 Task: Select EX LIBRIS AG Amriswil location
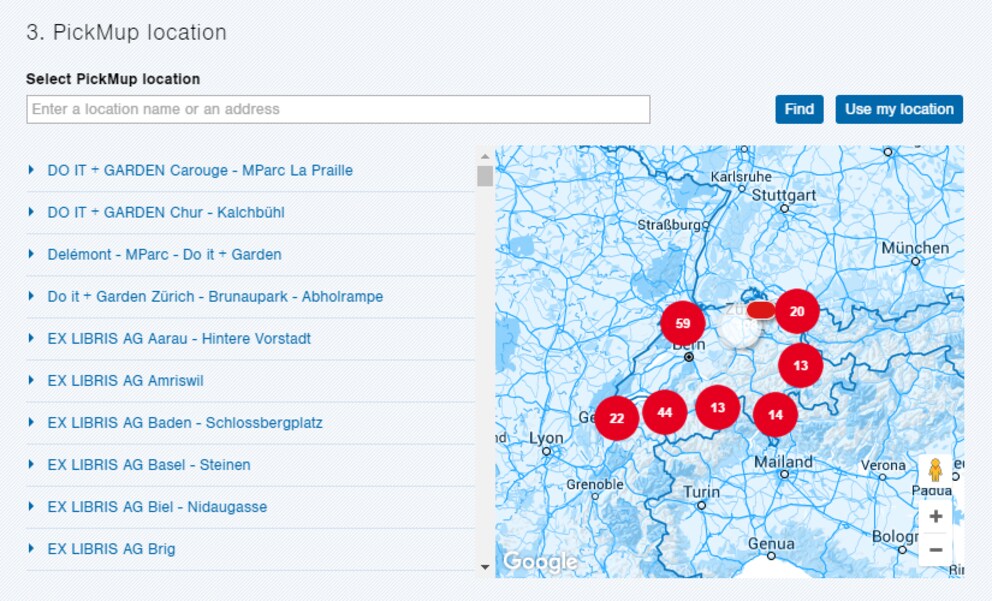click(x=125, y=381)
